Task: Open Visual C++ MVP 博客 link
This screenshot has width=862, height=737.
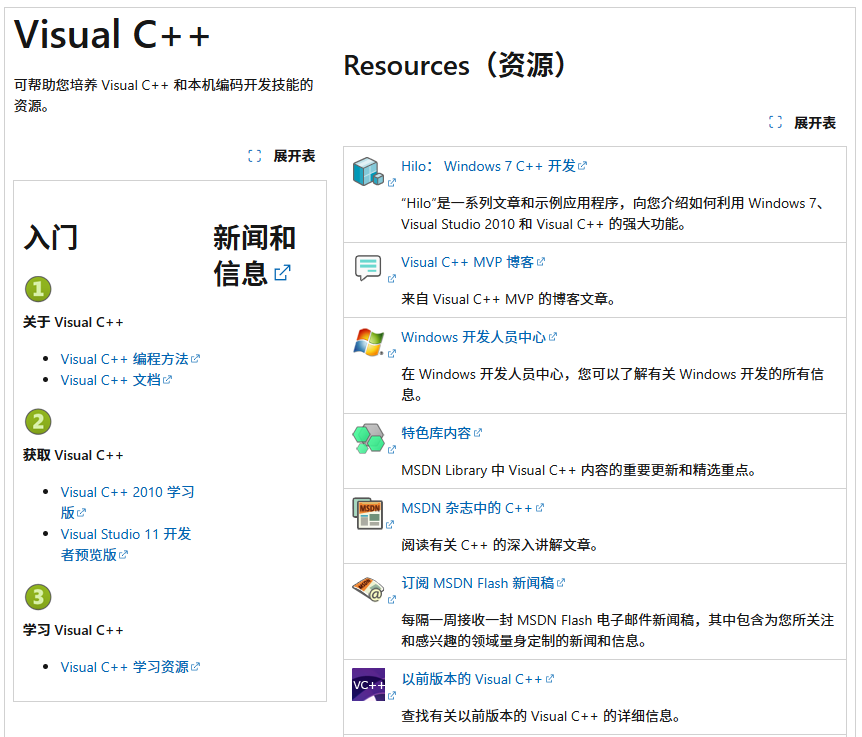Action: tap(473, 262)
